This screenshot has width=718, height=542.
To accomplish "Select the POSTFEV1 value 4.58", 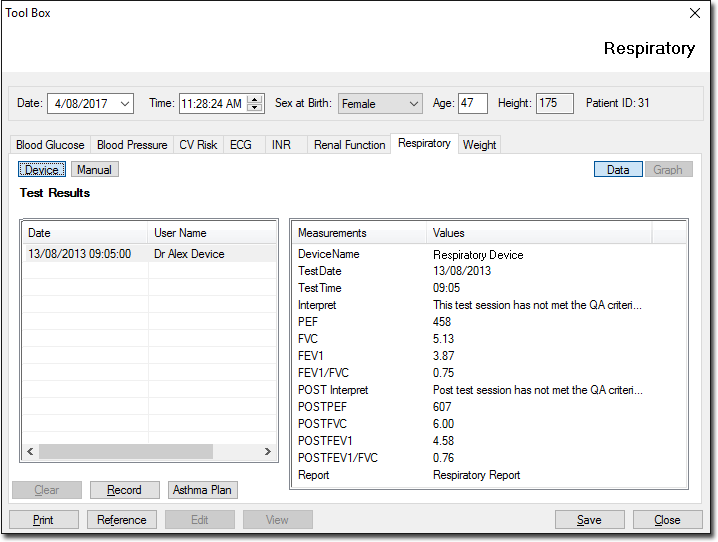I will coord(443,441).
